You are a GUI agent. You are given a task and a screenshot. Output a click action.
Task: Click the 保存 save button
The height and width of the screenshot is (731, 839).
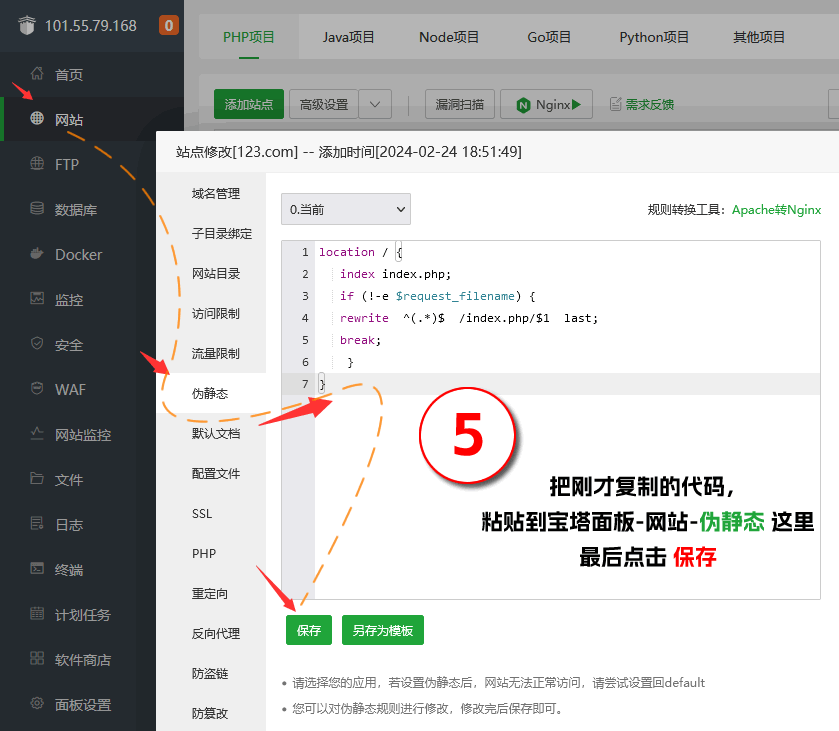[308, 631]
